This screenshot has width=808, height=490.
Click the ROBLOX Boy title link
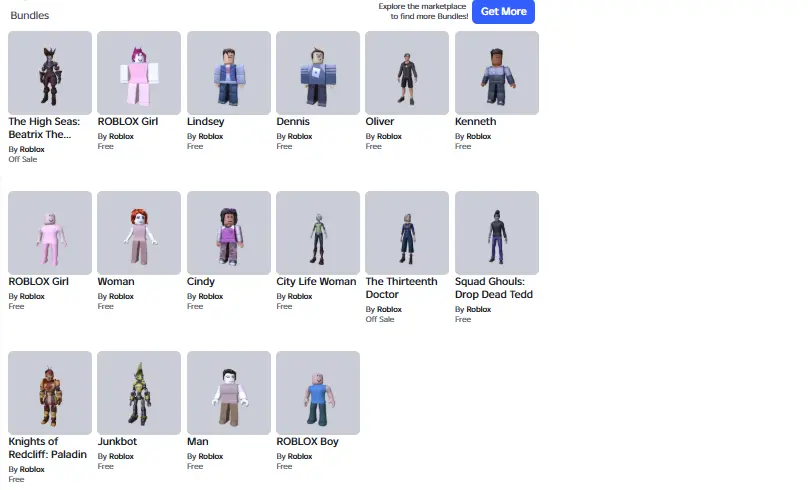click(x=308, y=442)
